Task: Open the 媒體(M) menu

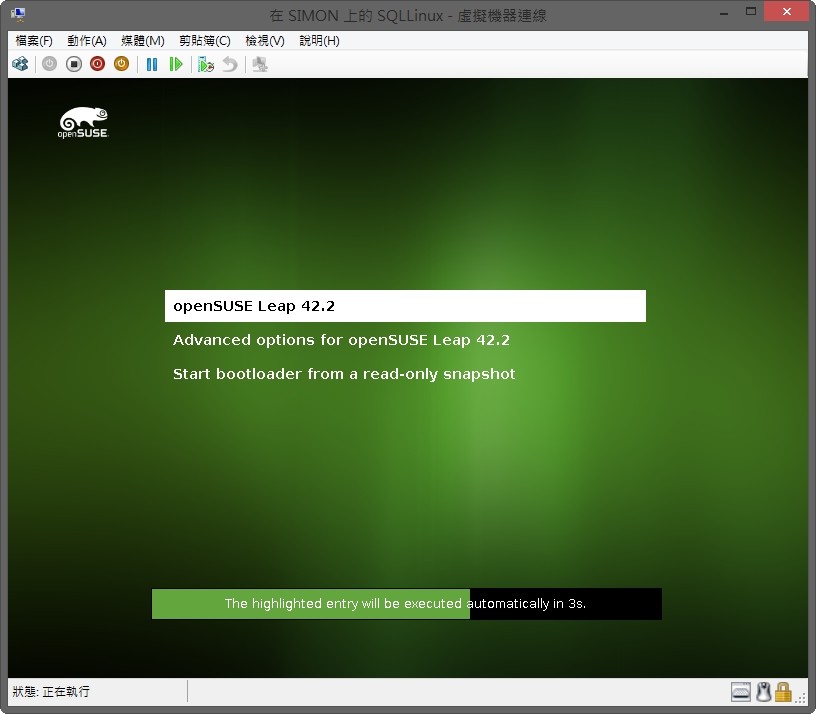Action: pyautogui.click(x=143, y=41)
